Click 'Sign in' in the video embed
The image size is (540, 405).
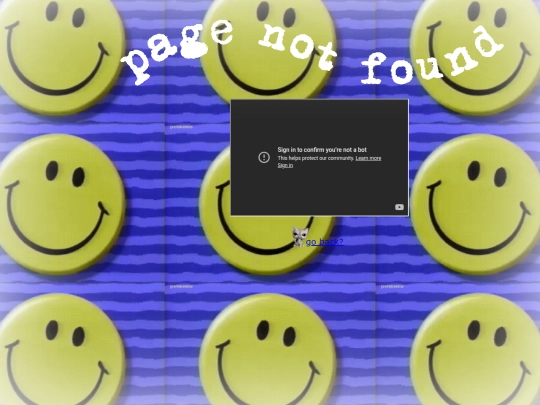(x=285, y=165)
